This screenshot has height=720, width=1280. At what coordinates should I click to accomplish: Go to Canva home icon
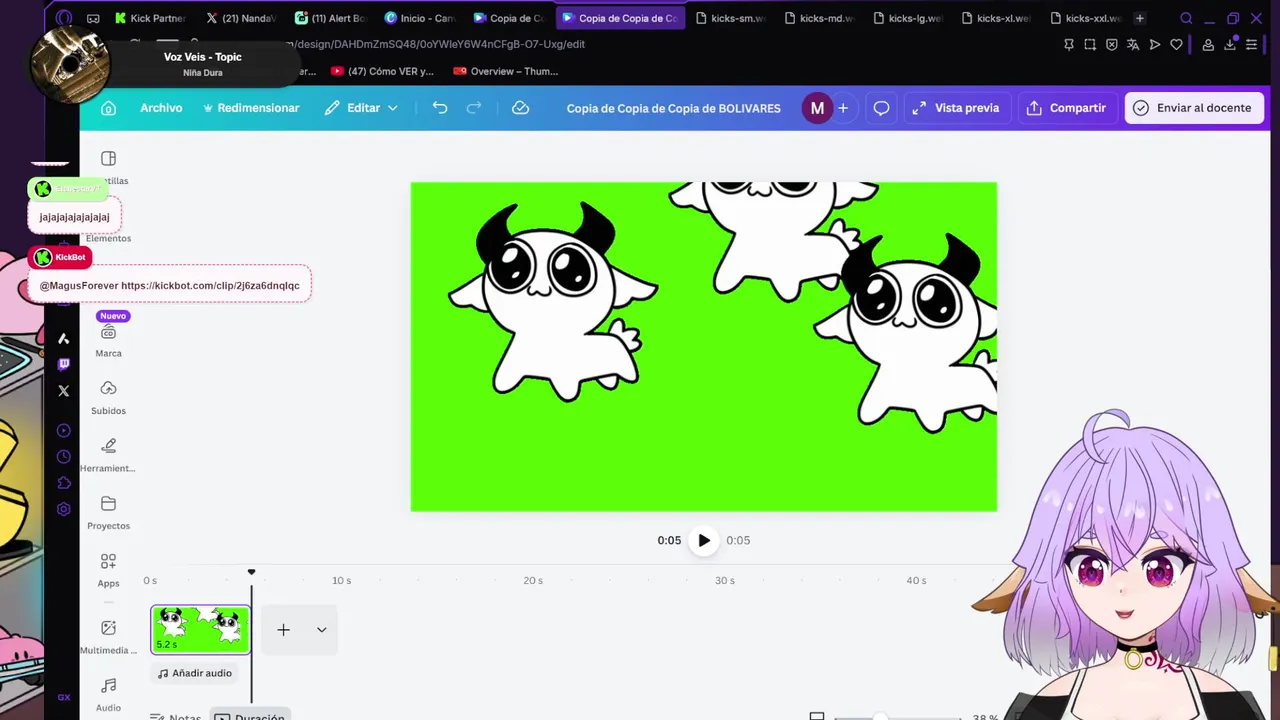coord(108,108)
